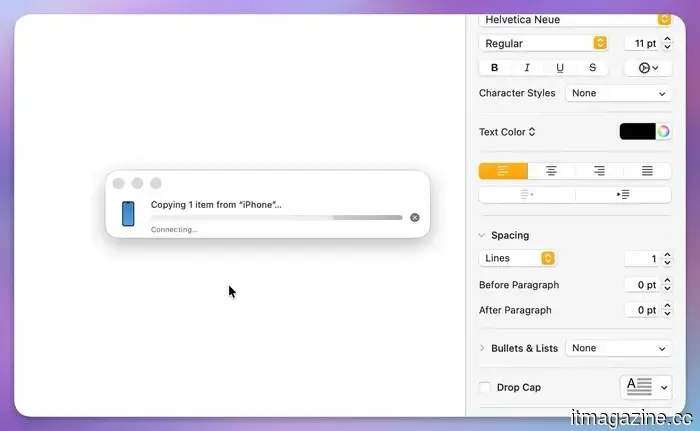
Task: Decrease Before Paragraph spacing
Action: point(667,289)
